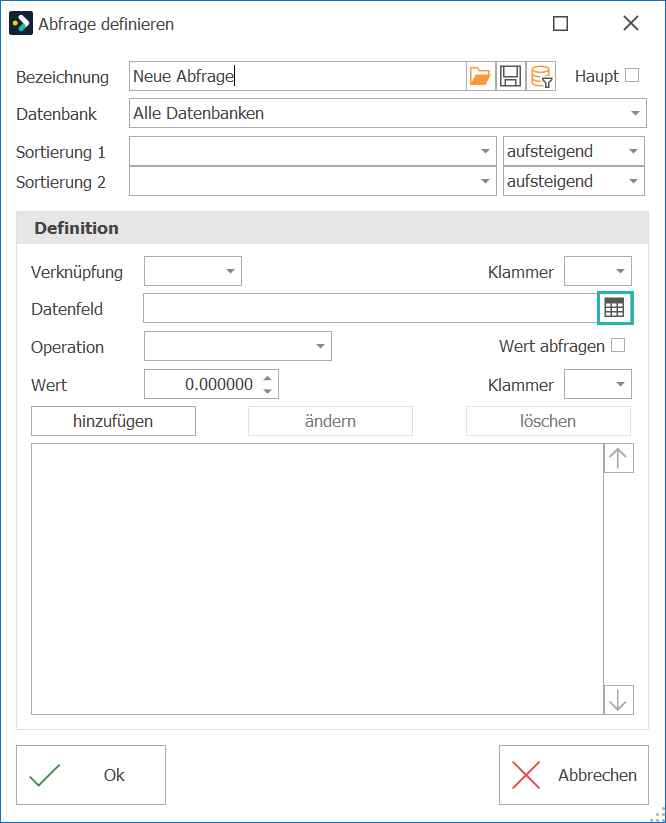Open Datenfeld table picker icon
Image resolution: width=666 pixels, height=823 pixels.
[x=615, y=308]
